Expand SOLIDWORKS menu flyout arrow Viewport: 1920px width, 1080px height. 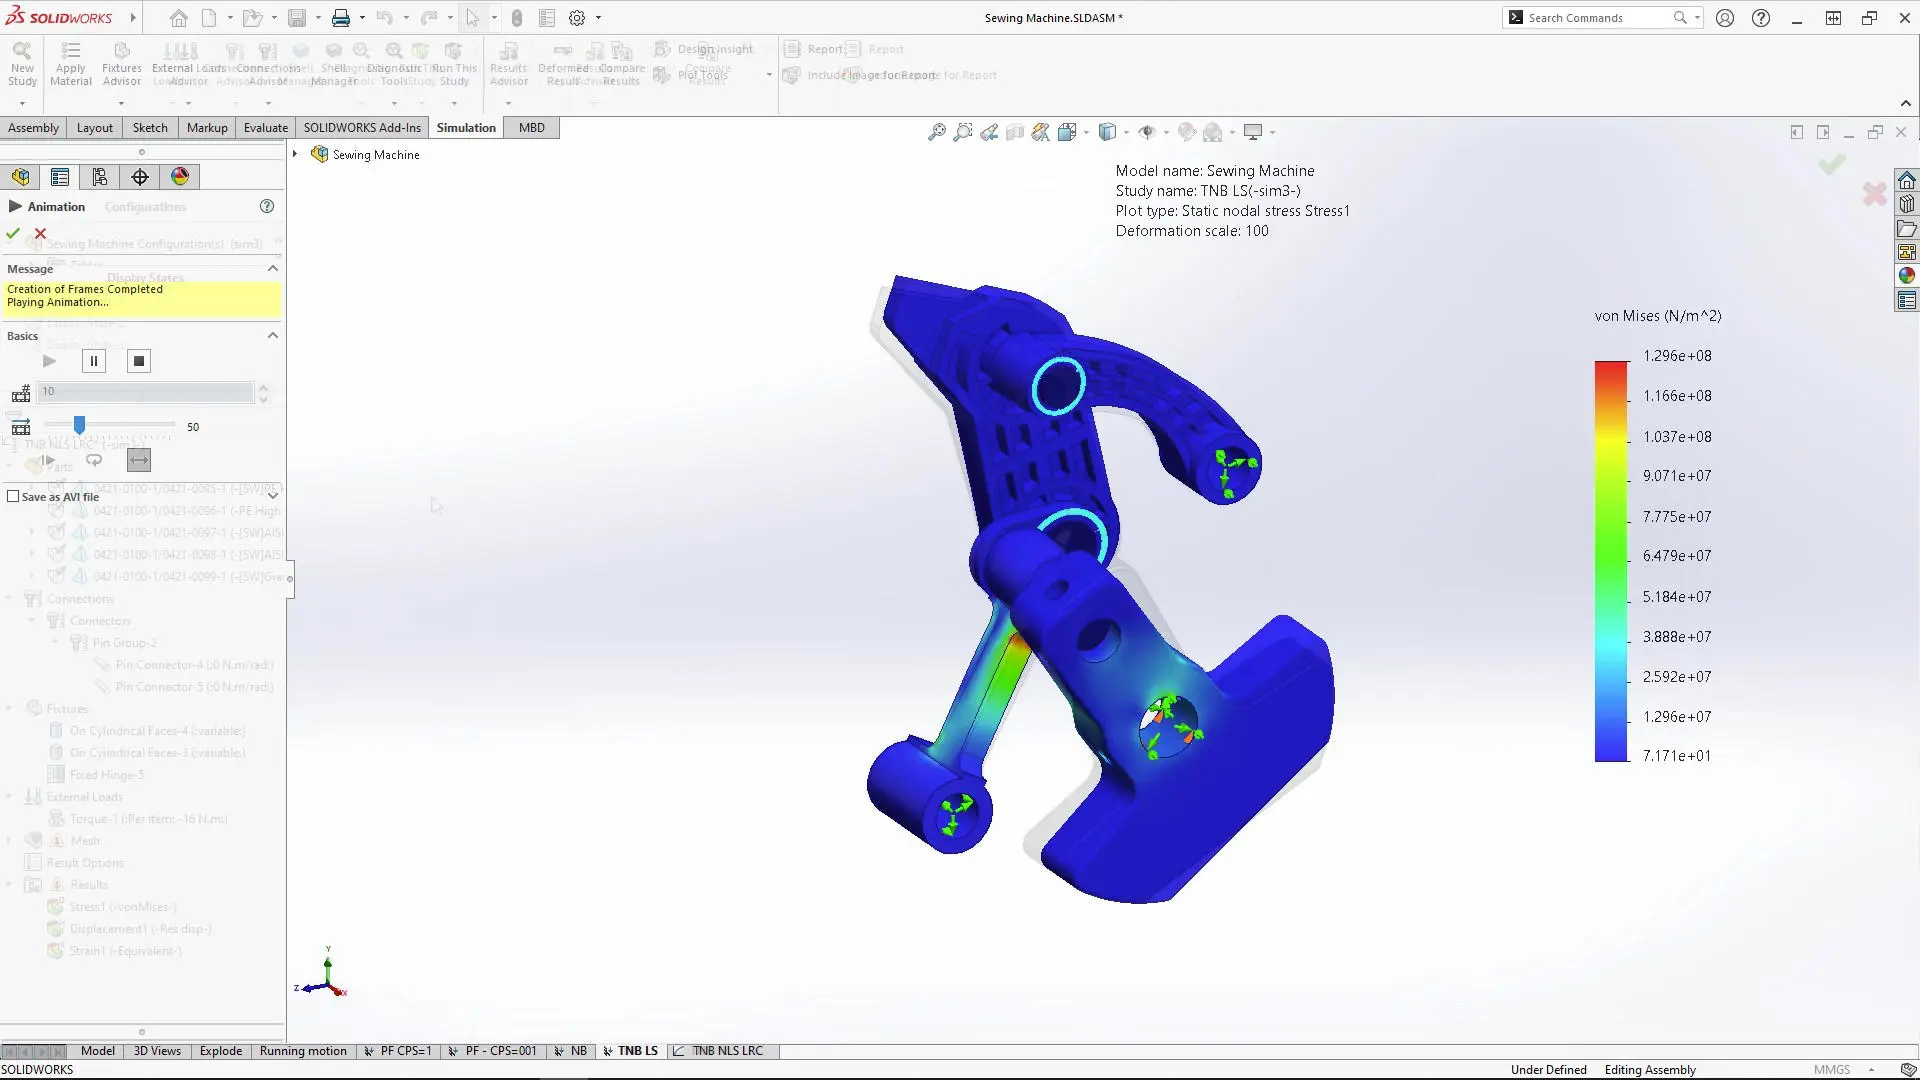click(133, 18)
